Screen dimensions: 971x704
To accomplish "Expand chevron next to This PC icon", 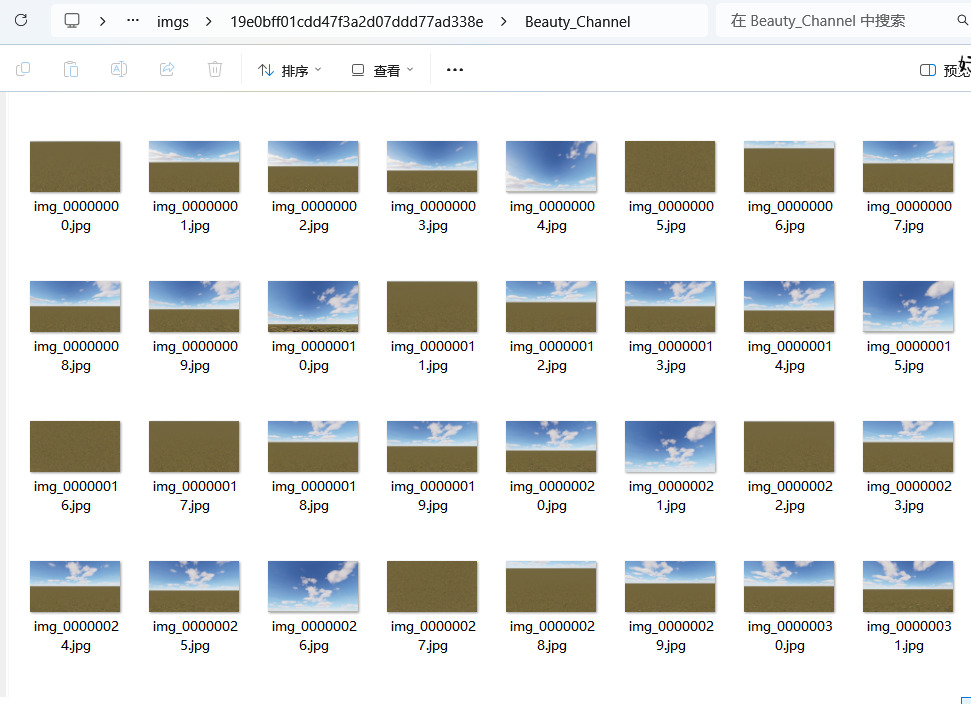I will pyautogui.click(x=103, y=22).
